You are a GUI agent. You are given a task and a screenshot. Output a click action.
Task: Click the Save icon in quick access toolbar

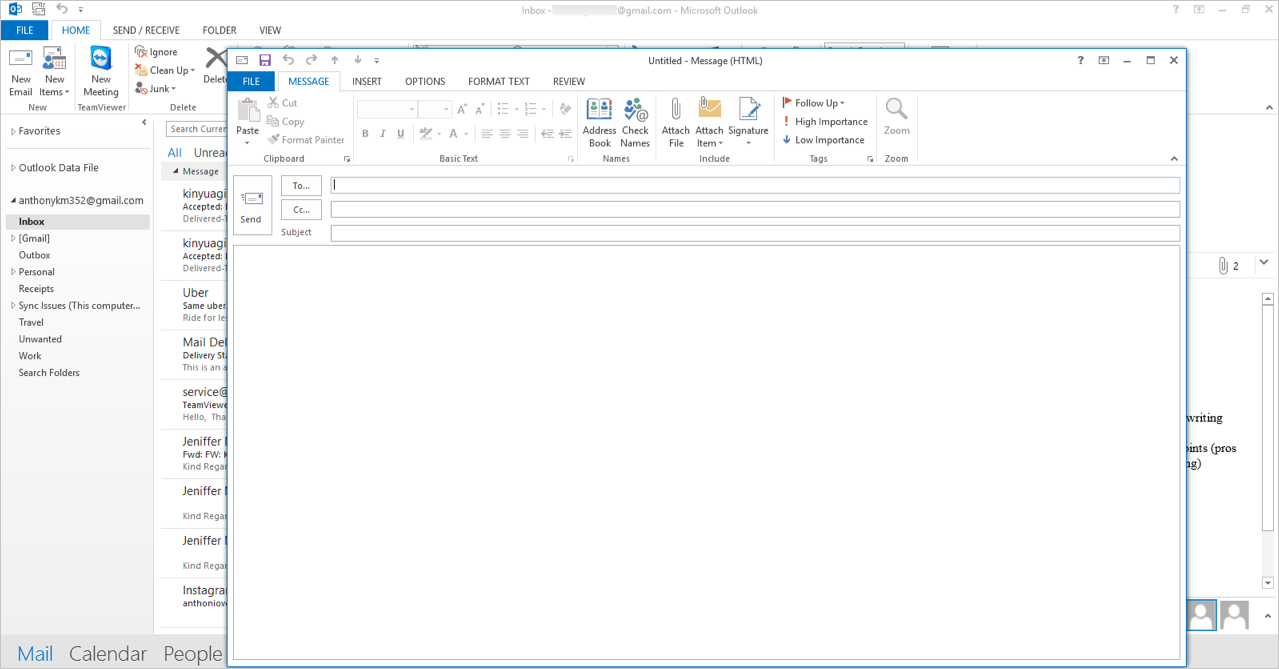pyautogui.click(x=265, y=60)
